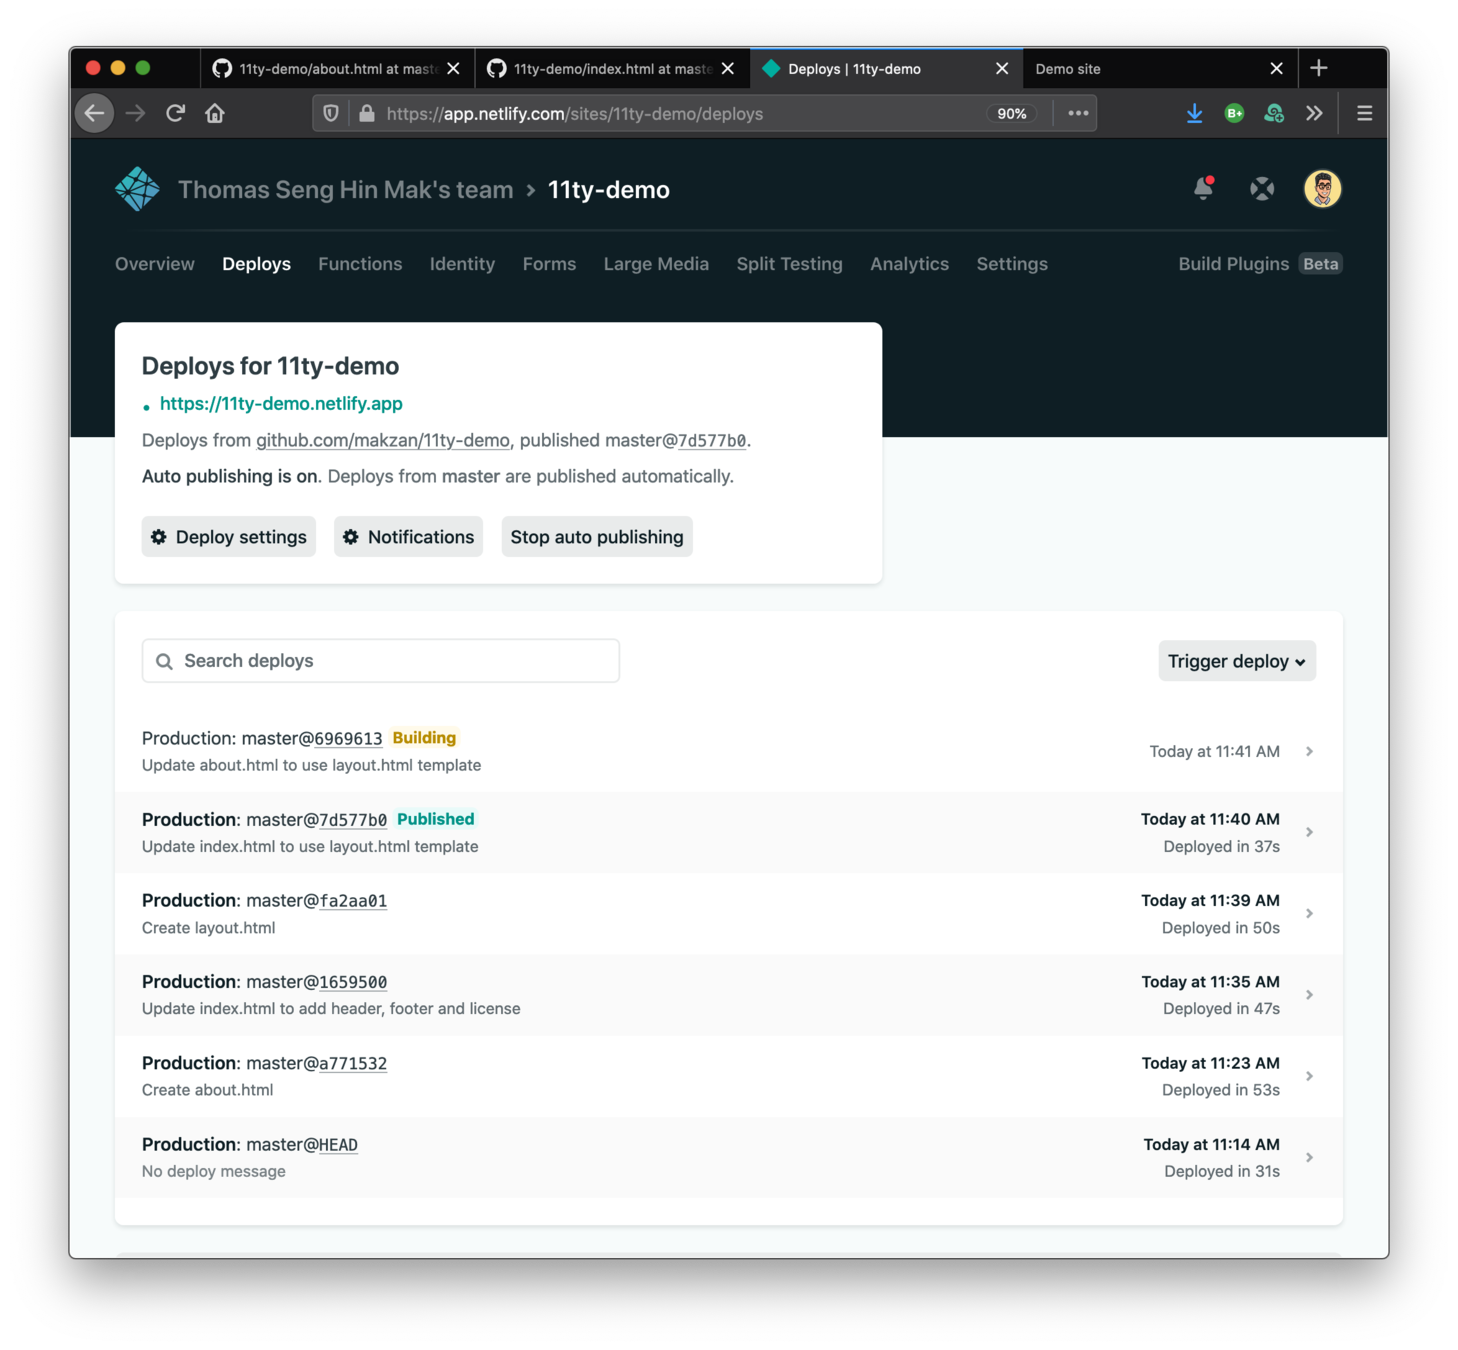Close the 11ty-demo/index.html tab
Screen dimensions: 1458x1350
point(727,68)
